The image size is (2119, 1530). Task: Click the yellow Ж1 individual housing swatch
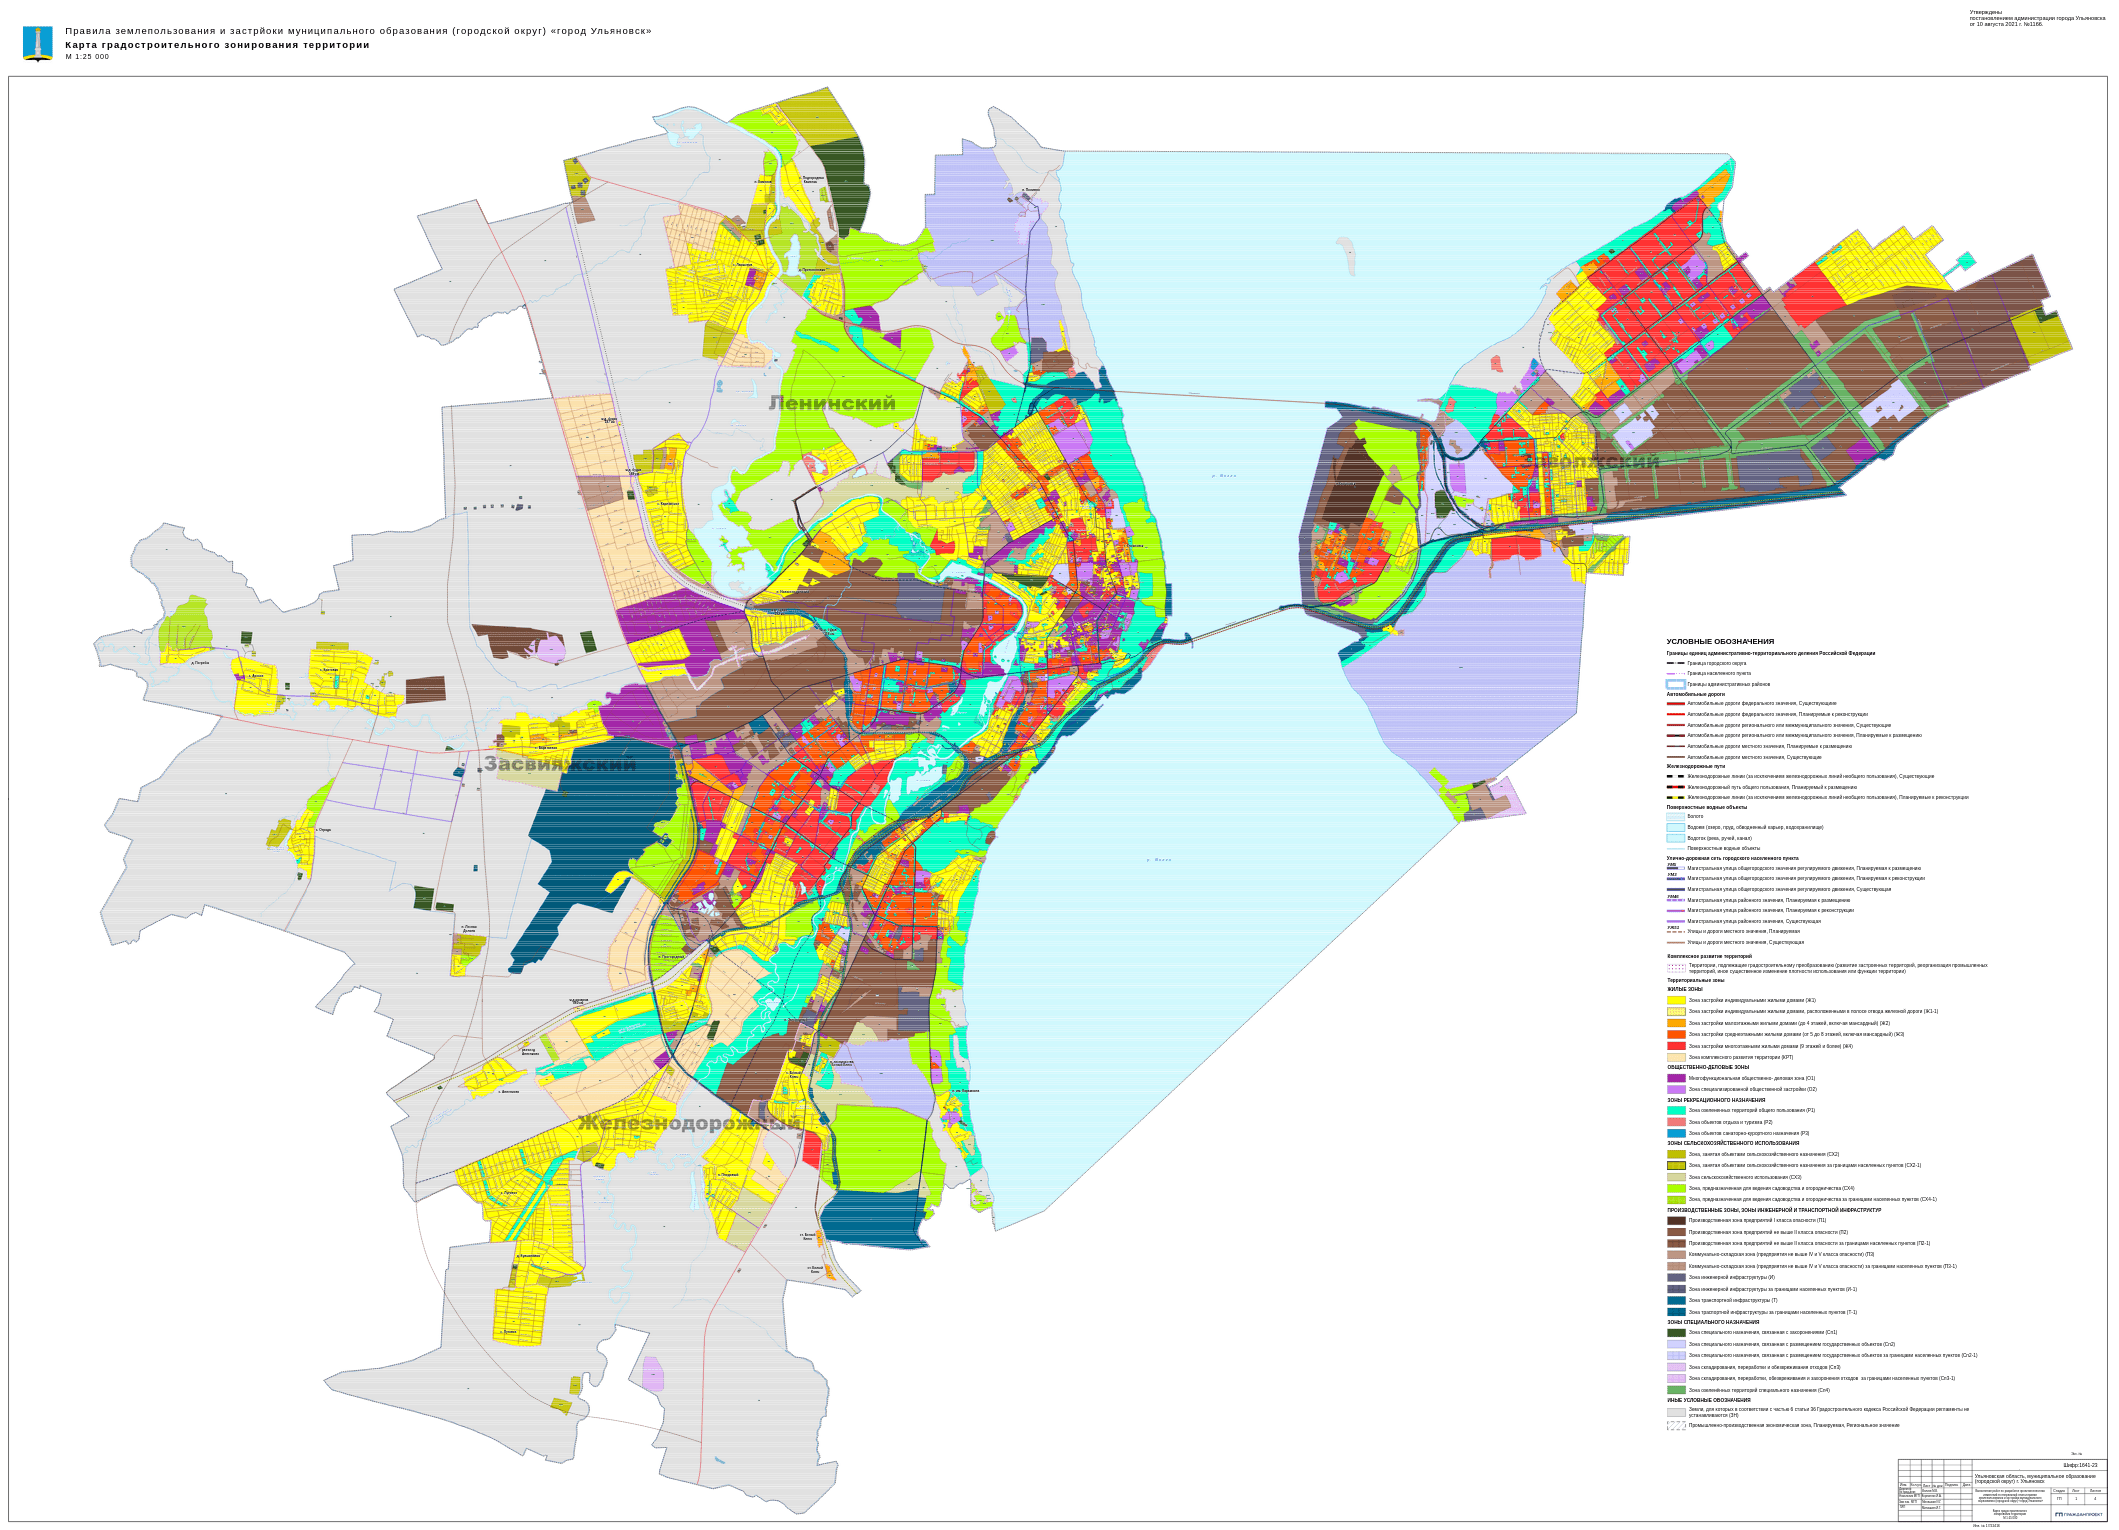point(1676,1000)
